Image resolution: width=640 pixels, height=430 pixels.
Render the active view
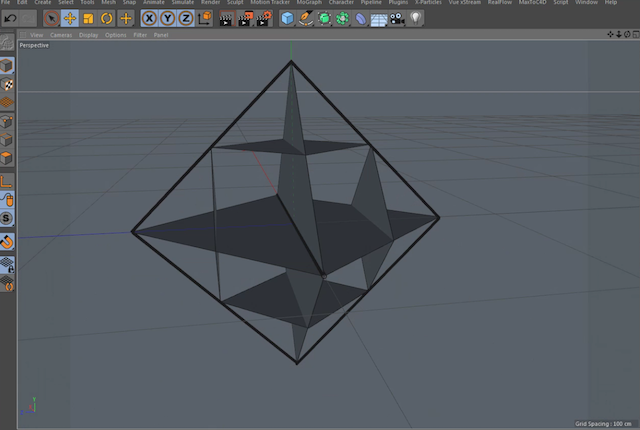pos(226,18)
